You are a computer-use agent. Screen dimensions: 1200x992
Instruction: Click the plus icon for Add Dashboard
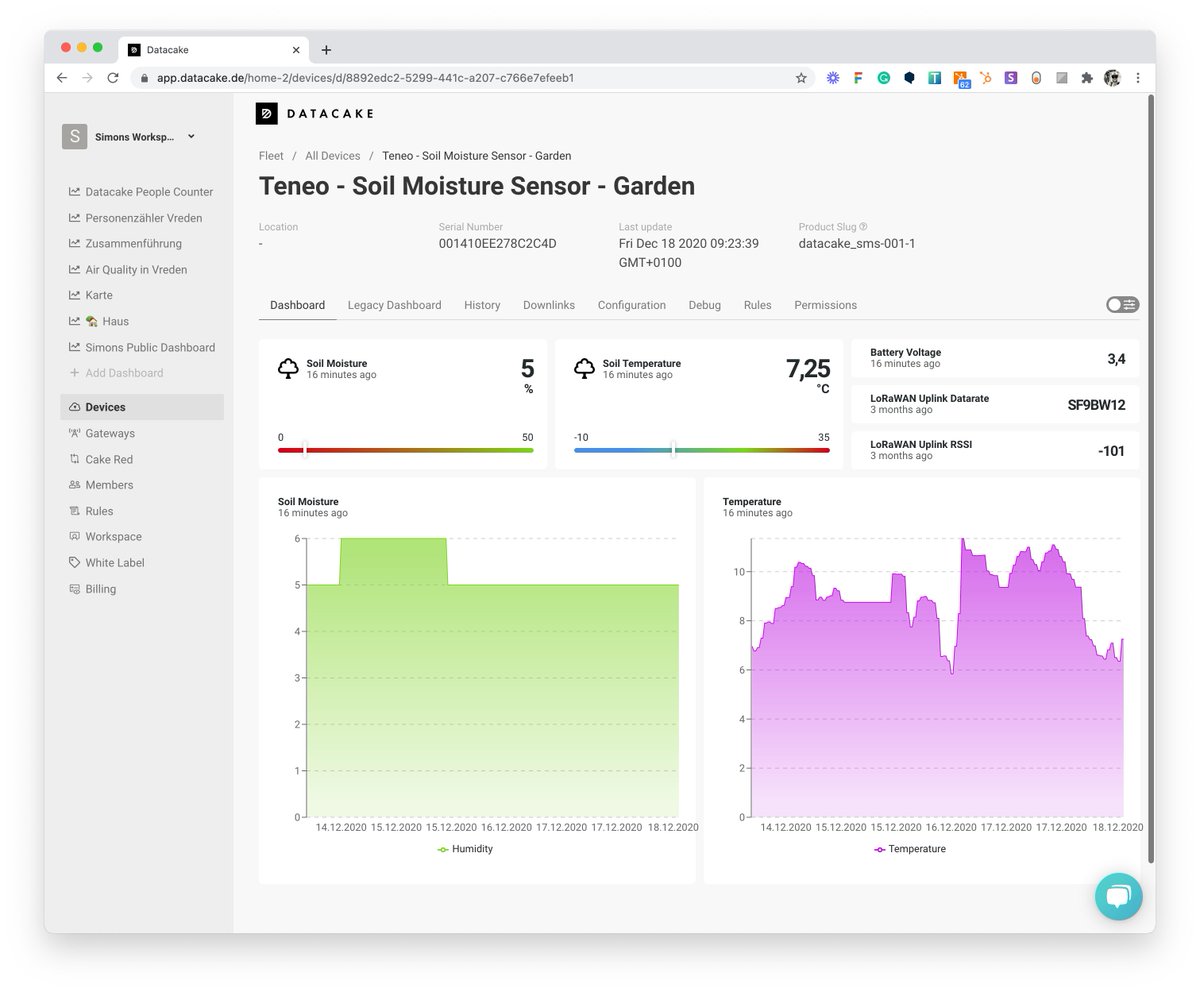[x=74, y=373]
